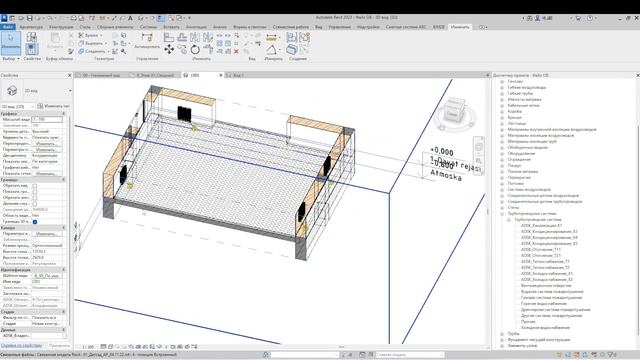Viewport: 640px width, 360px height.
Task: Click 'Изменить...' button beside Показать сетки
Action: click(x=47, y=173)
